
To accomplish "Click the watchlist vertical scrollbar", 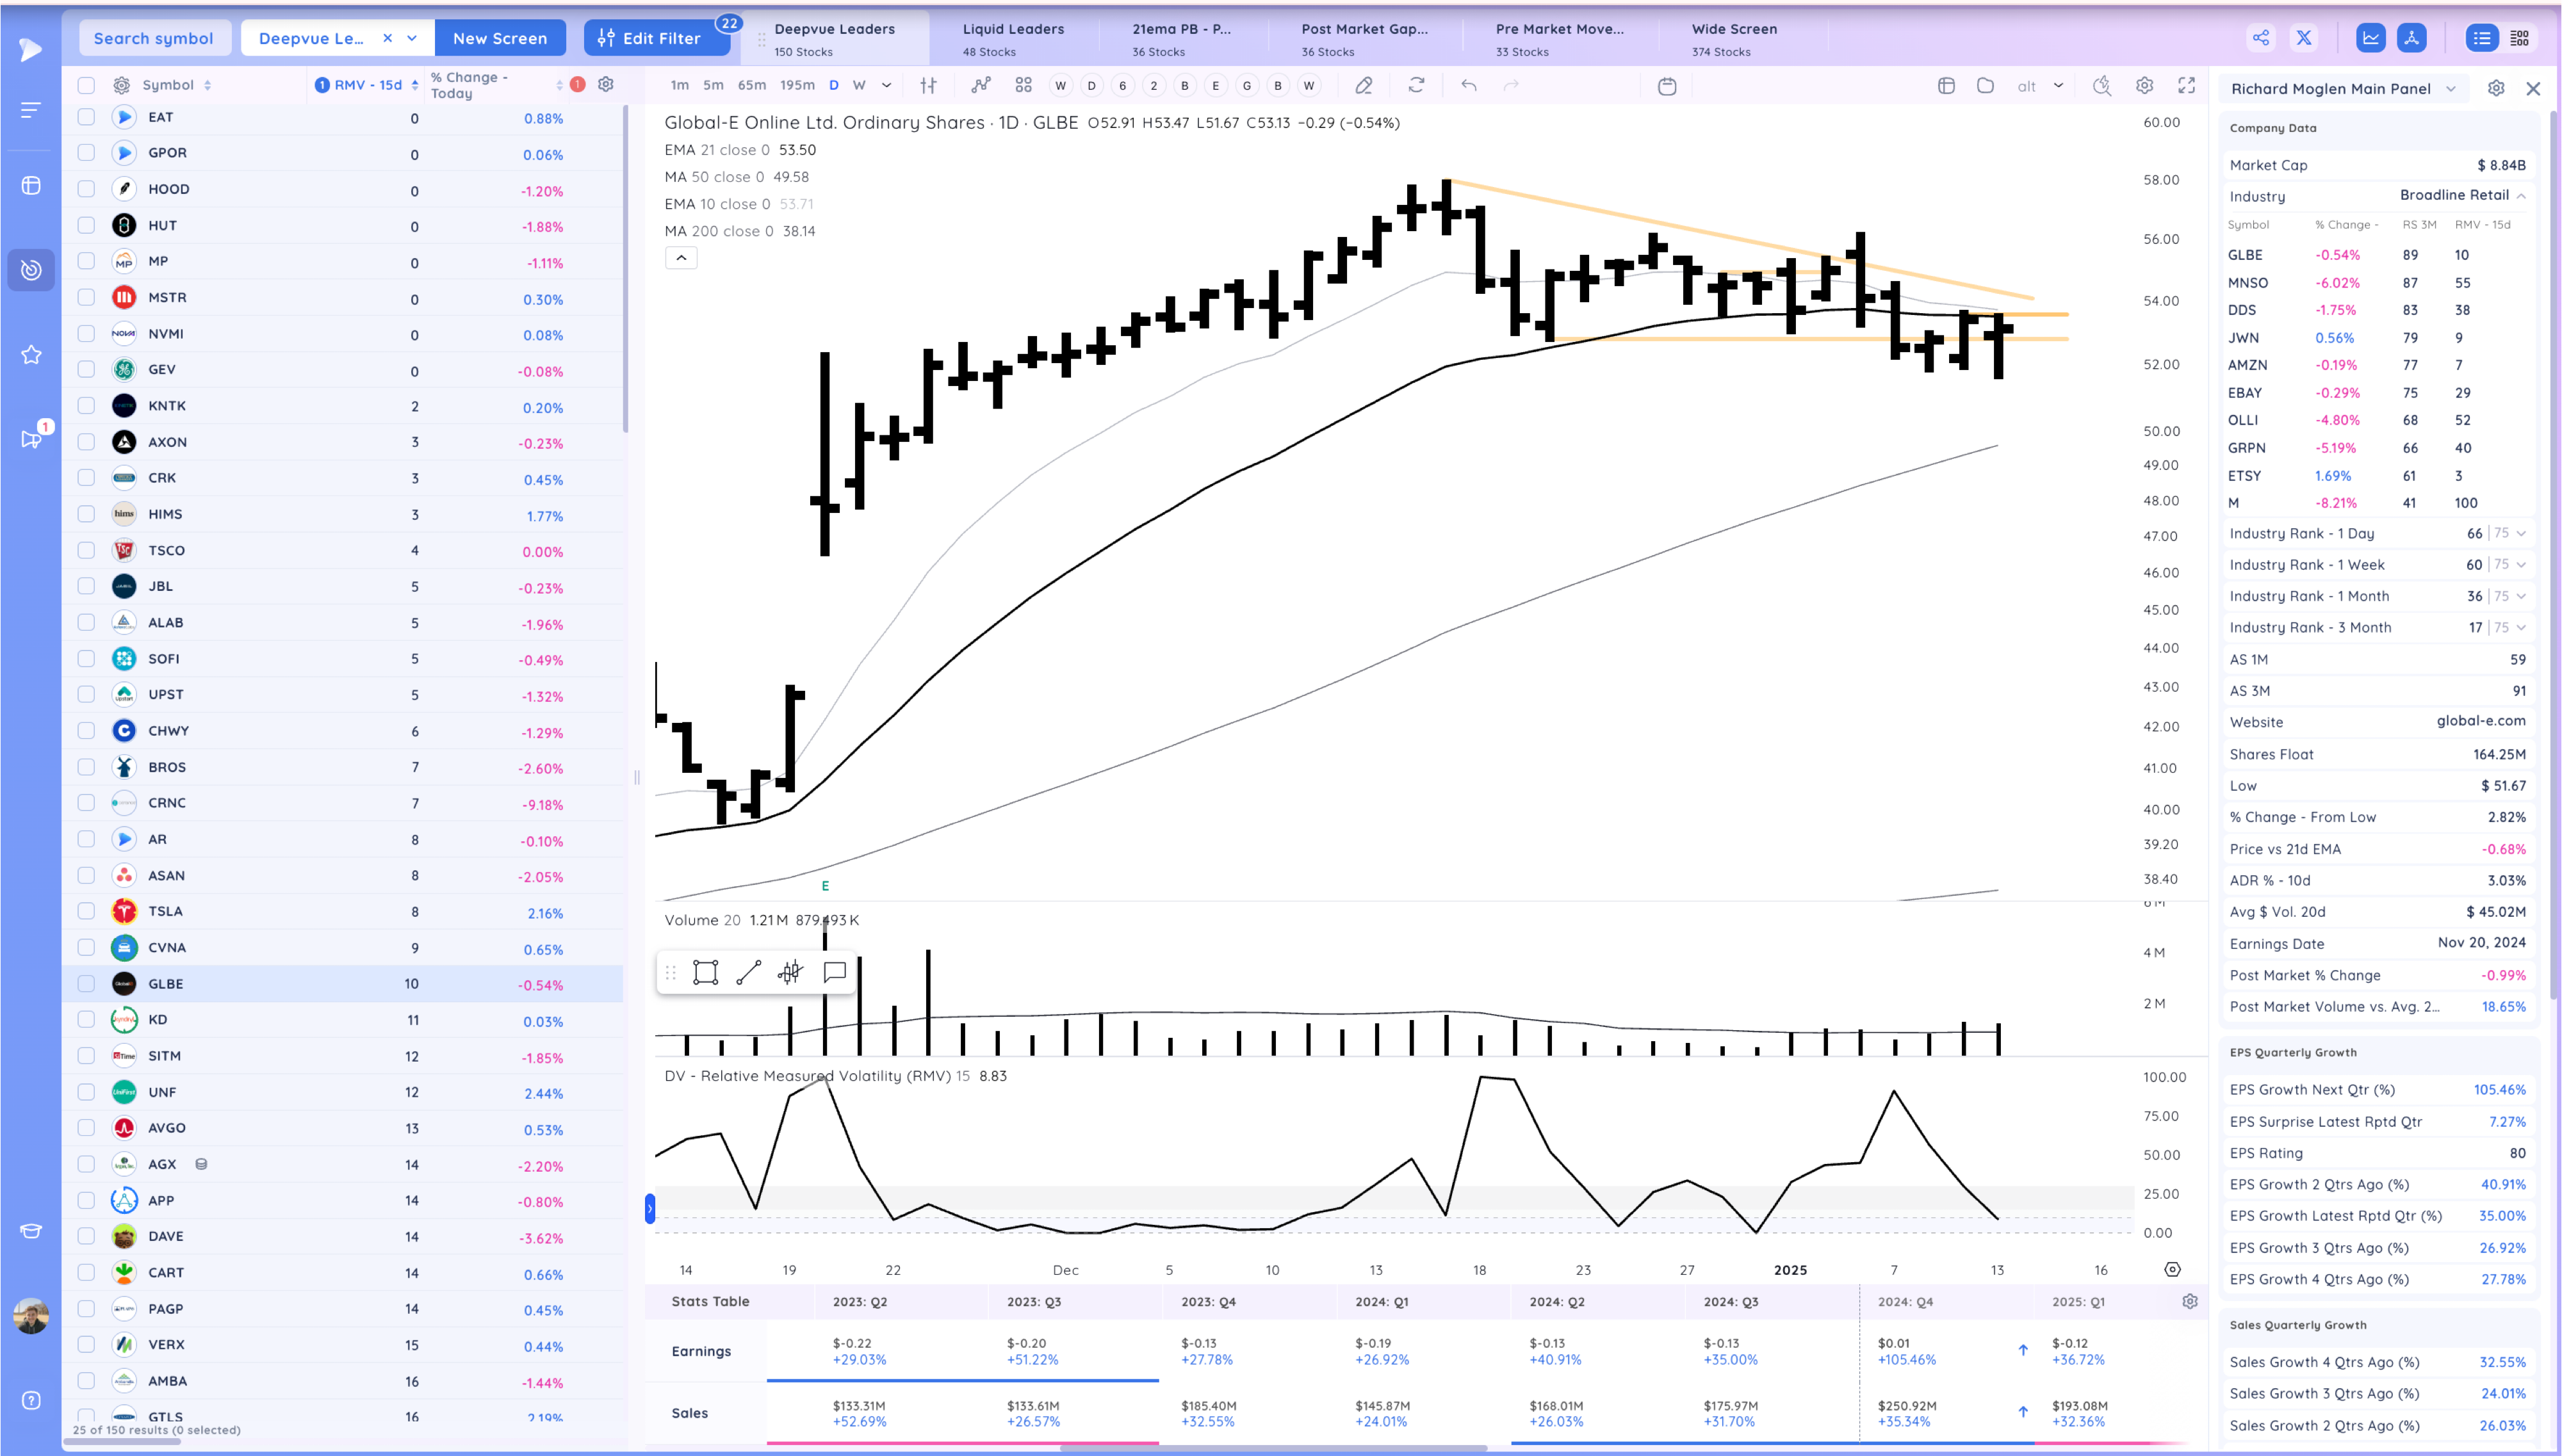I will click(626, 270).
